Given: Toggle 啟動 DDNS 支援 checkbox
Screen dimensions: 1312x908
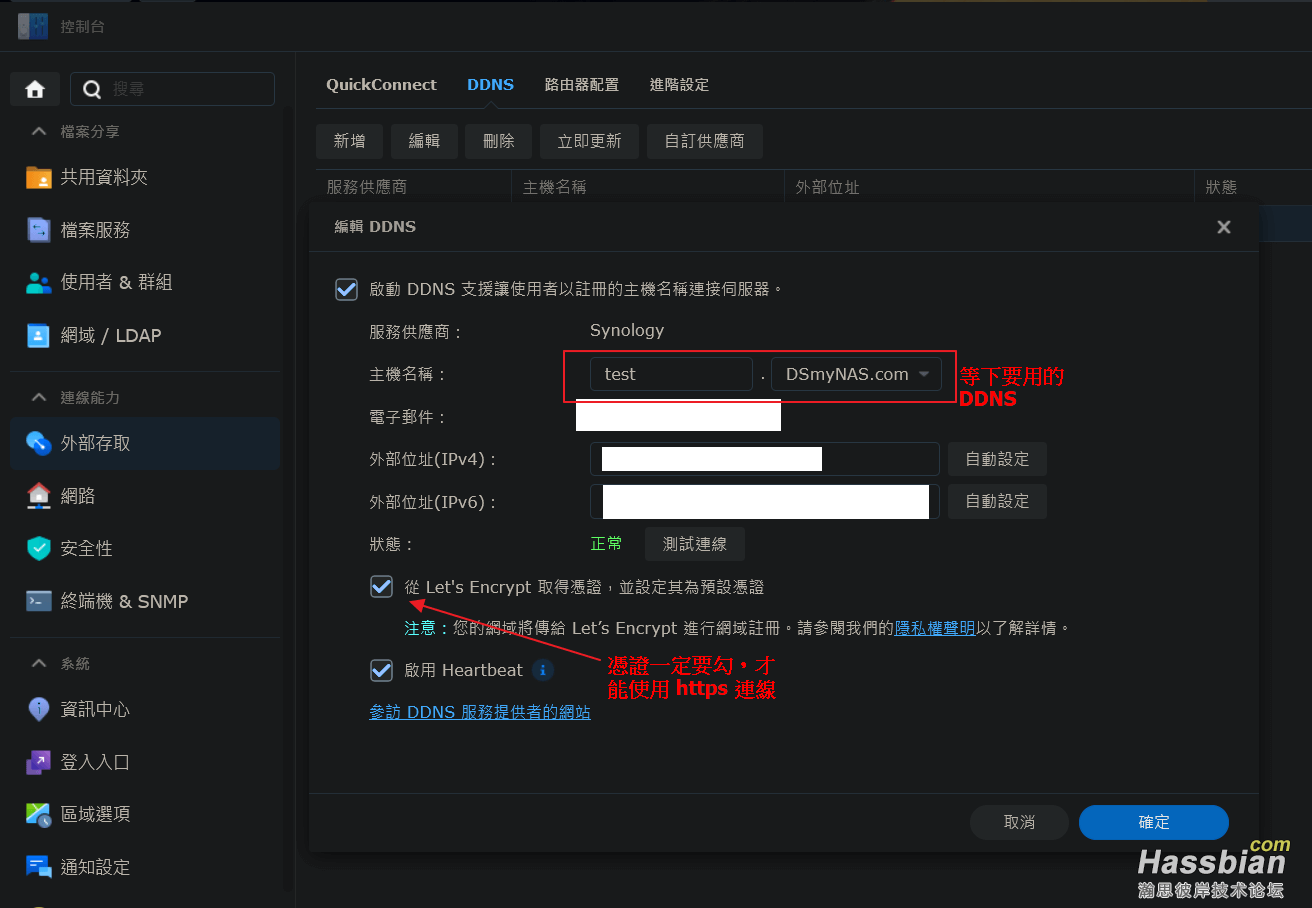Looking at the screenshot, I should coord(346,289).
